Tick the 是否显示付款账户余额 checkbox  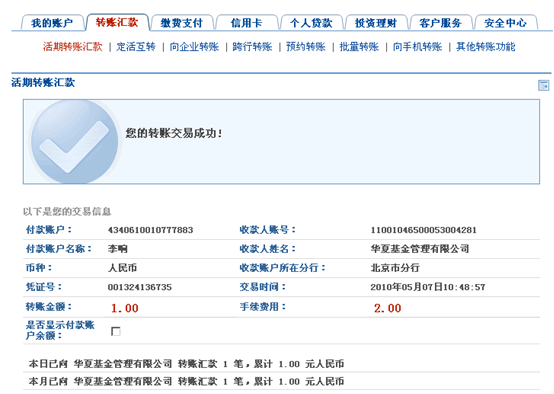point(116,331)
